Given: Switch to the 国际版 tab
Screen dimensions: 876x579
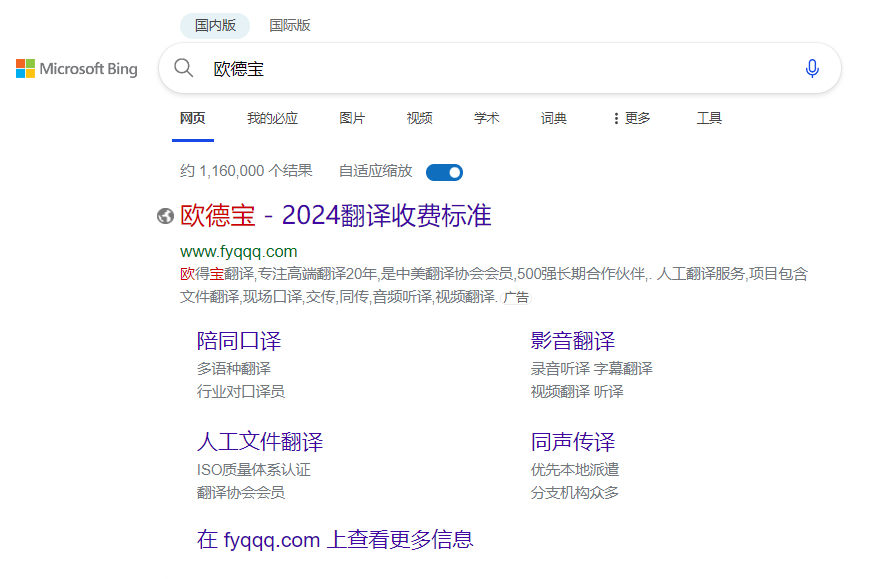Looking at the screenshot, I should tap(290, 26).
